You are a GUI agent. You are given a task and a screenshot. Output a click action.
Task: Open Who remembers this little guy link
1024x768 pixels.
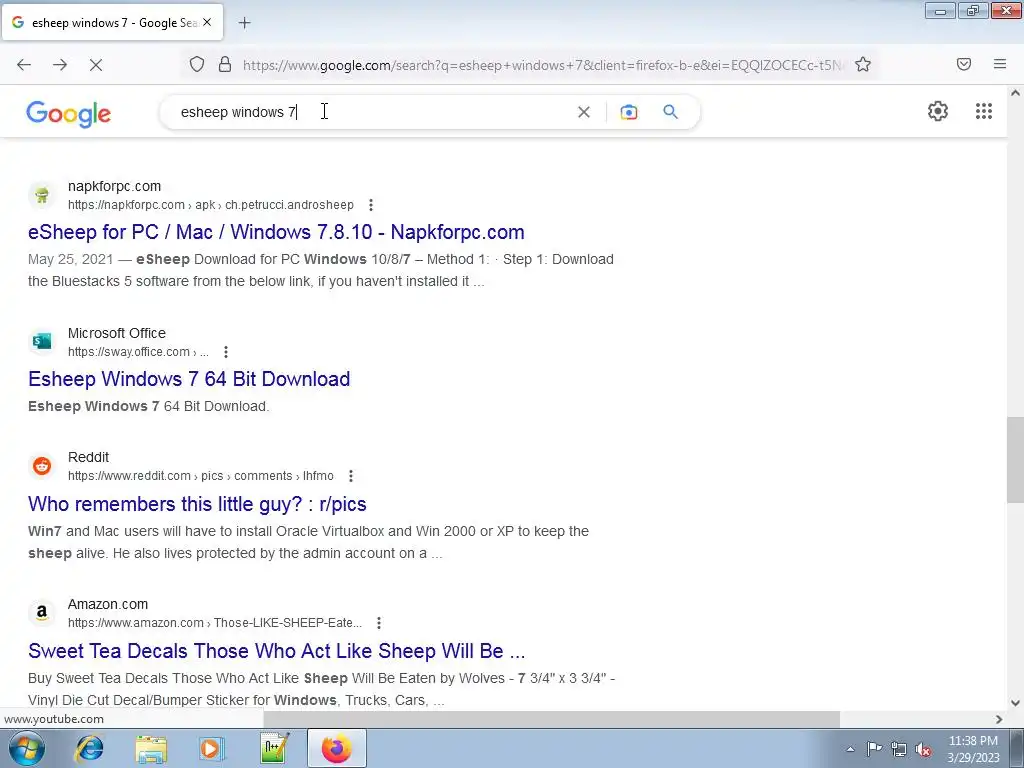click(197, 504)
